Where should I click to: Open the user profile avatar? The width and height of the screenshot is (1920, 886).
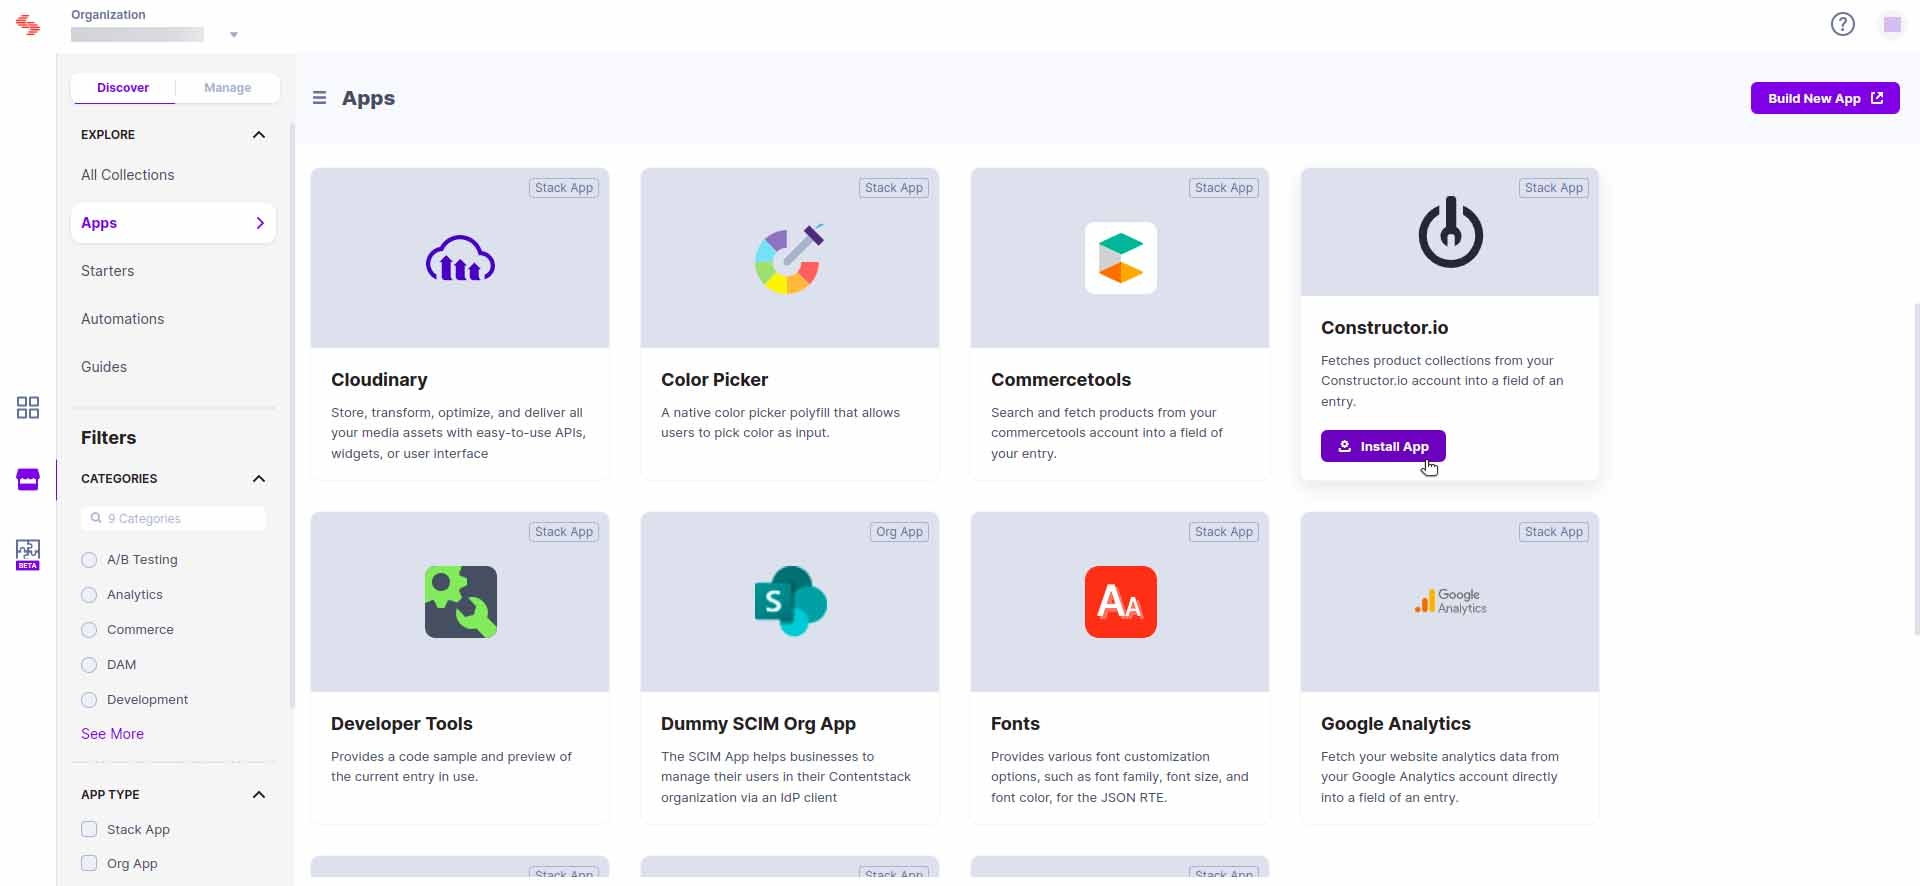tap(1892, 24)
